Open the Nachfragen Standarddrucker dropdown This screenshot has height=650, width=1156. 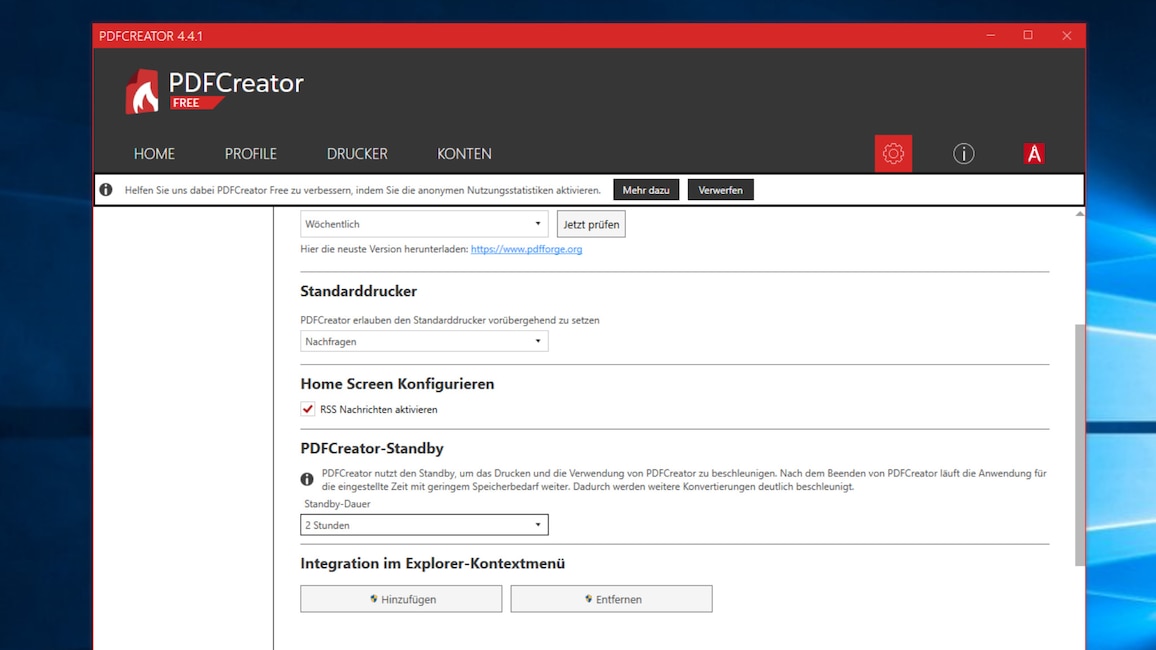(424, 341)
